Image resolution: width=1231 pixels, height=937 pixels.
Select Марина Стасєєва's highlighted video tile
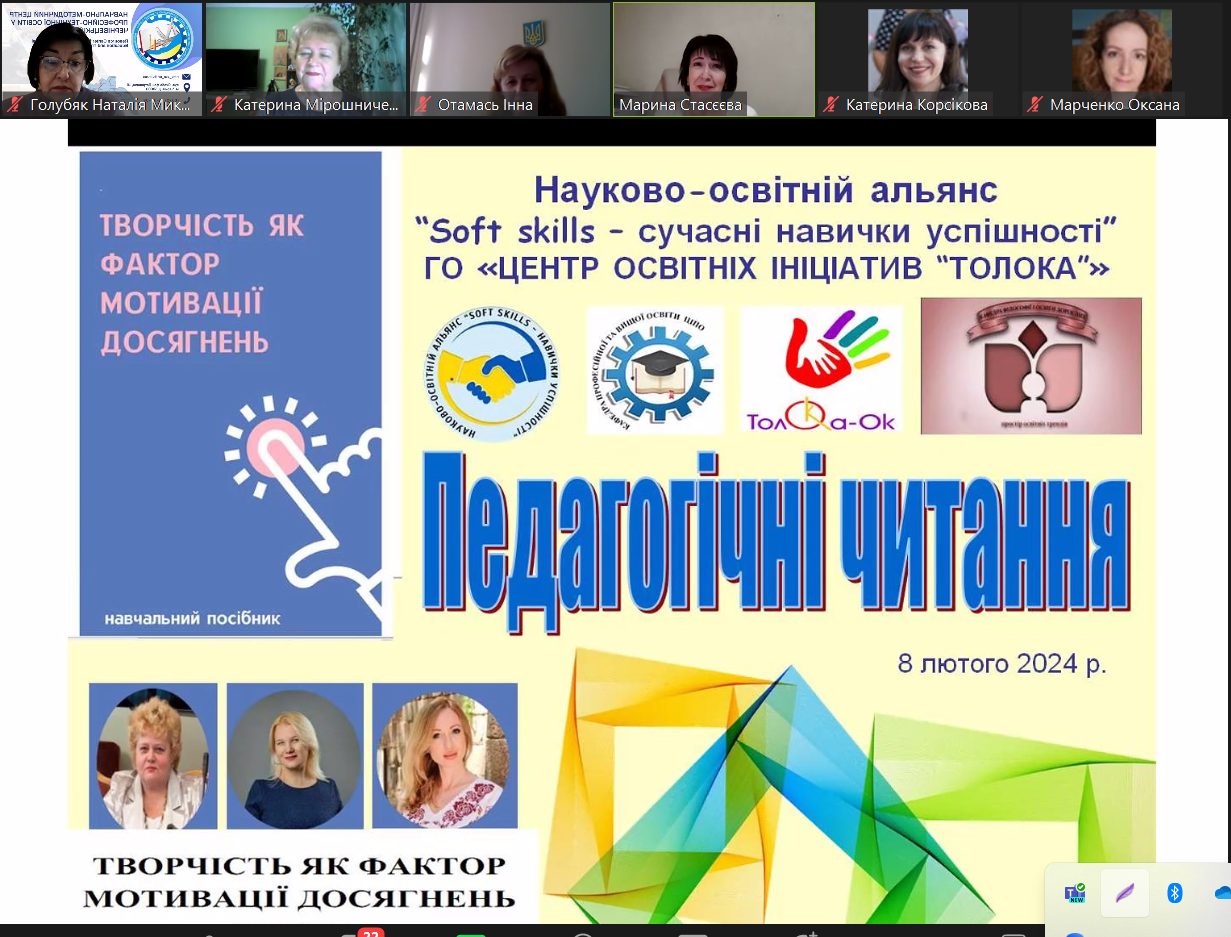714,59
